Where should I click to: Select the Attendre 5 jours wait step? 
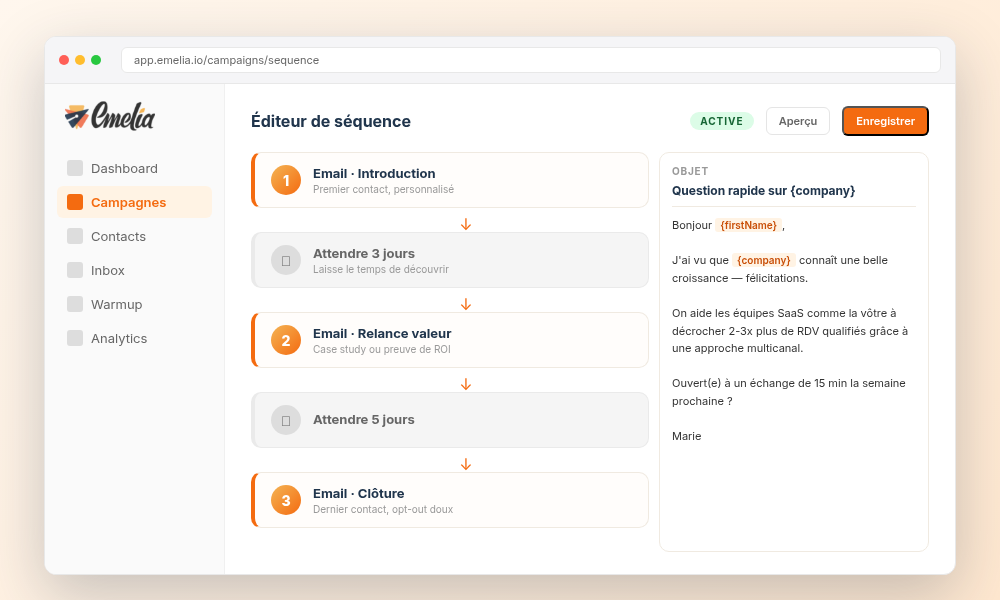pyautogui.click(x=450, y=420)
